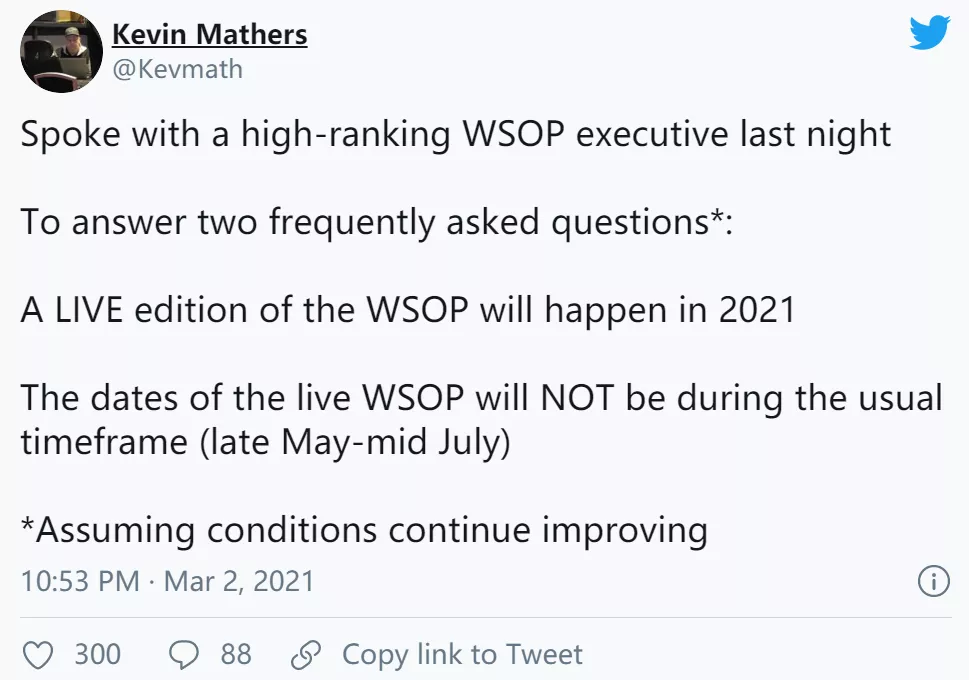This screenshot has height=680, width=969.
Task: Click the Mar 2, 2021 date
Action: [x=239, y=581]
